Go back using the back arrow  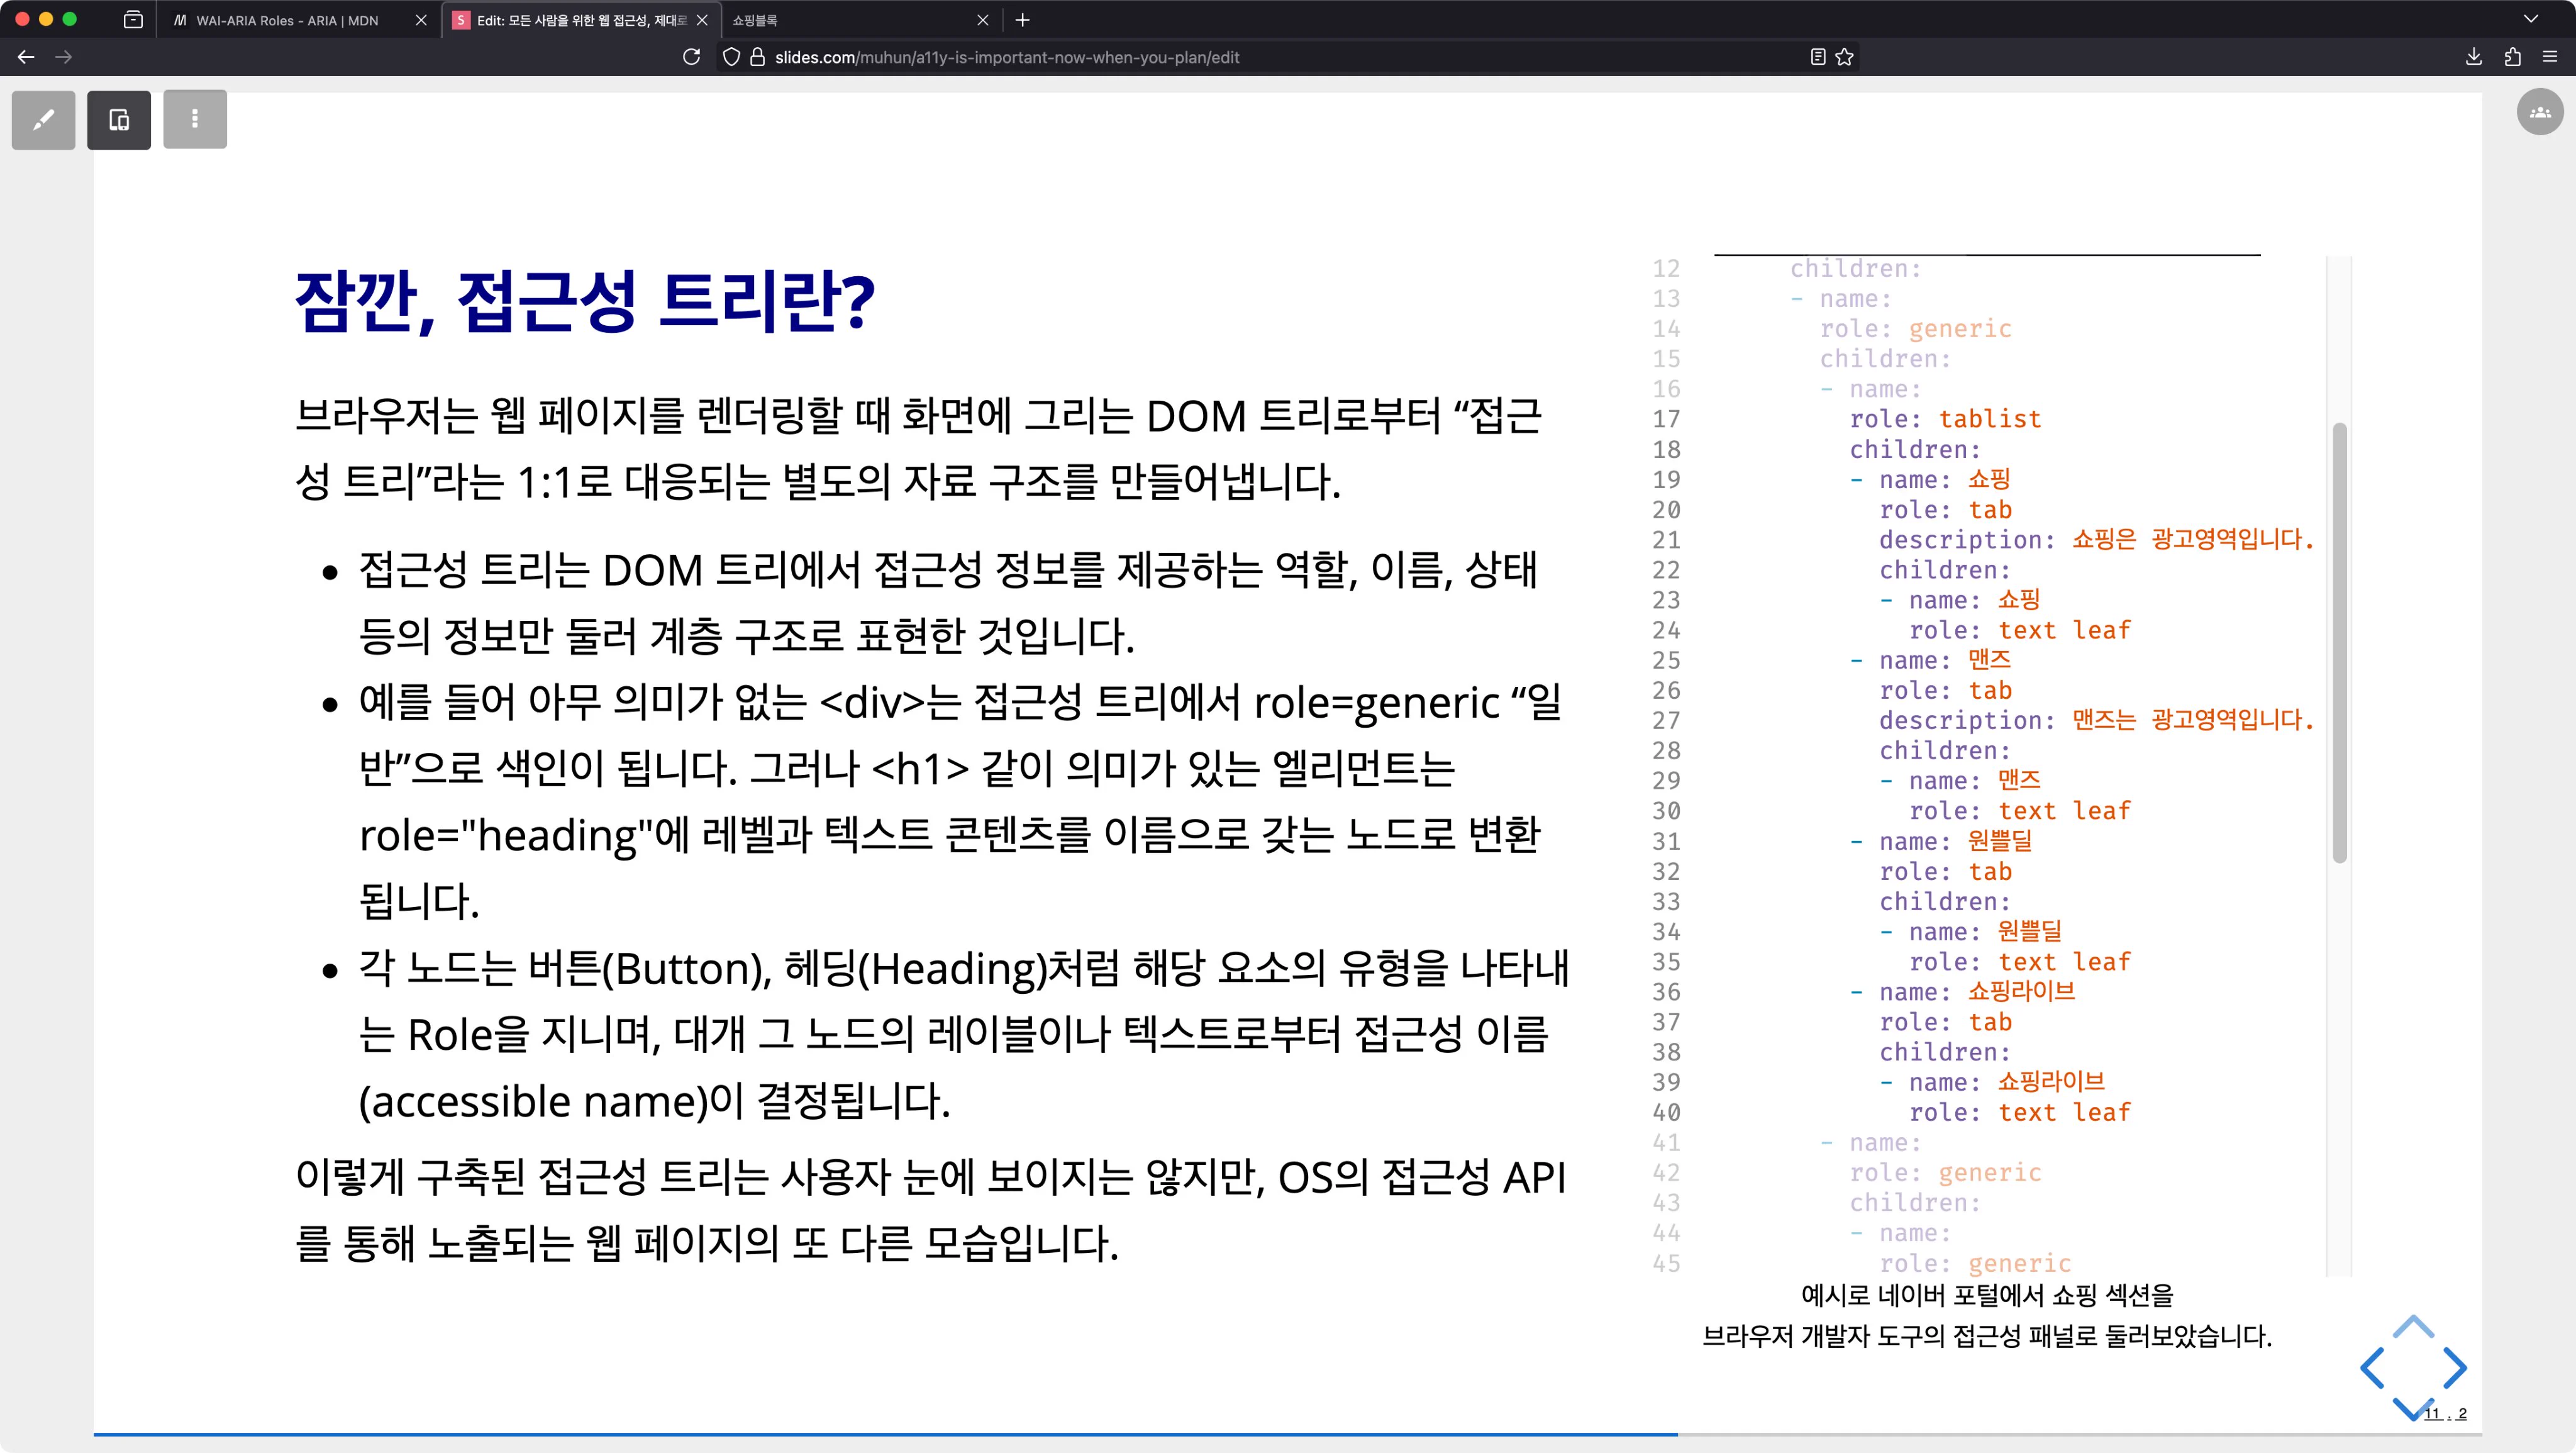point(25,57)
